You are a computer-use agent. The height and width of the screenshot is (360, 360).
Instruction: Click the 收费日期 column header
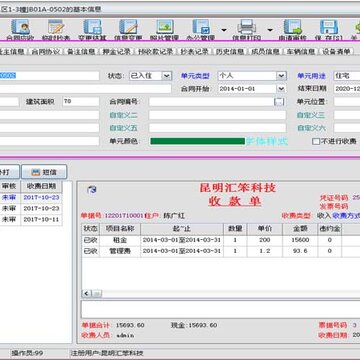(x=41, y=186)
